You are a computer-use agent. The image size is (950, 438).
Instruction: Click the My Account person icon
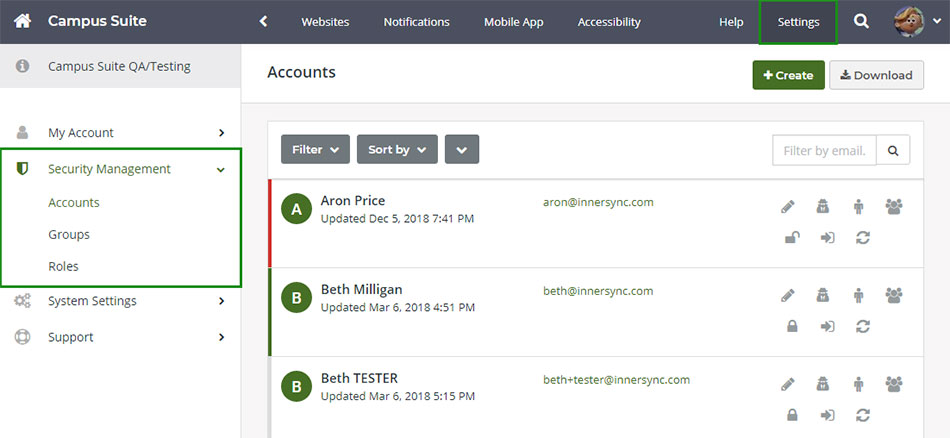22,132
